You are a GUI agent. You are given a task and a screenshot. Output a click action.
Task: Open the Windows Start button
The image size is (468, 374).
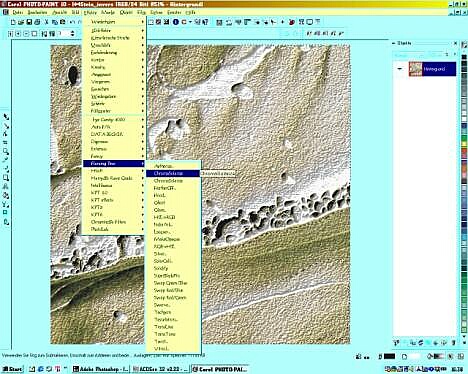(x=13, y=369)
